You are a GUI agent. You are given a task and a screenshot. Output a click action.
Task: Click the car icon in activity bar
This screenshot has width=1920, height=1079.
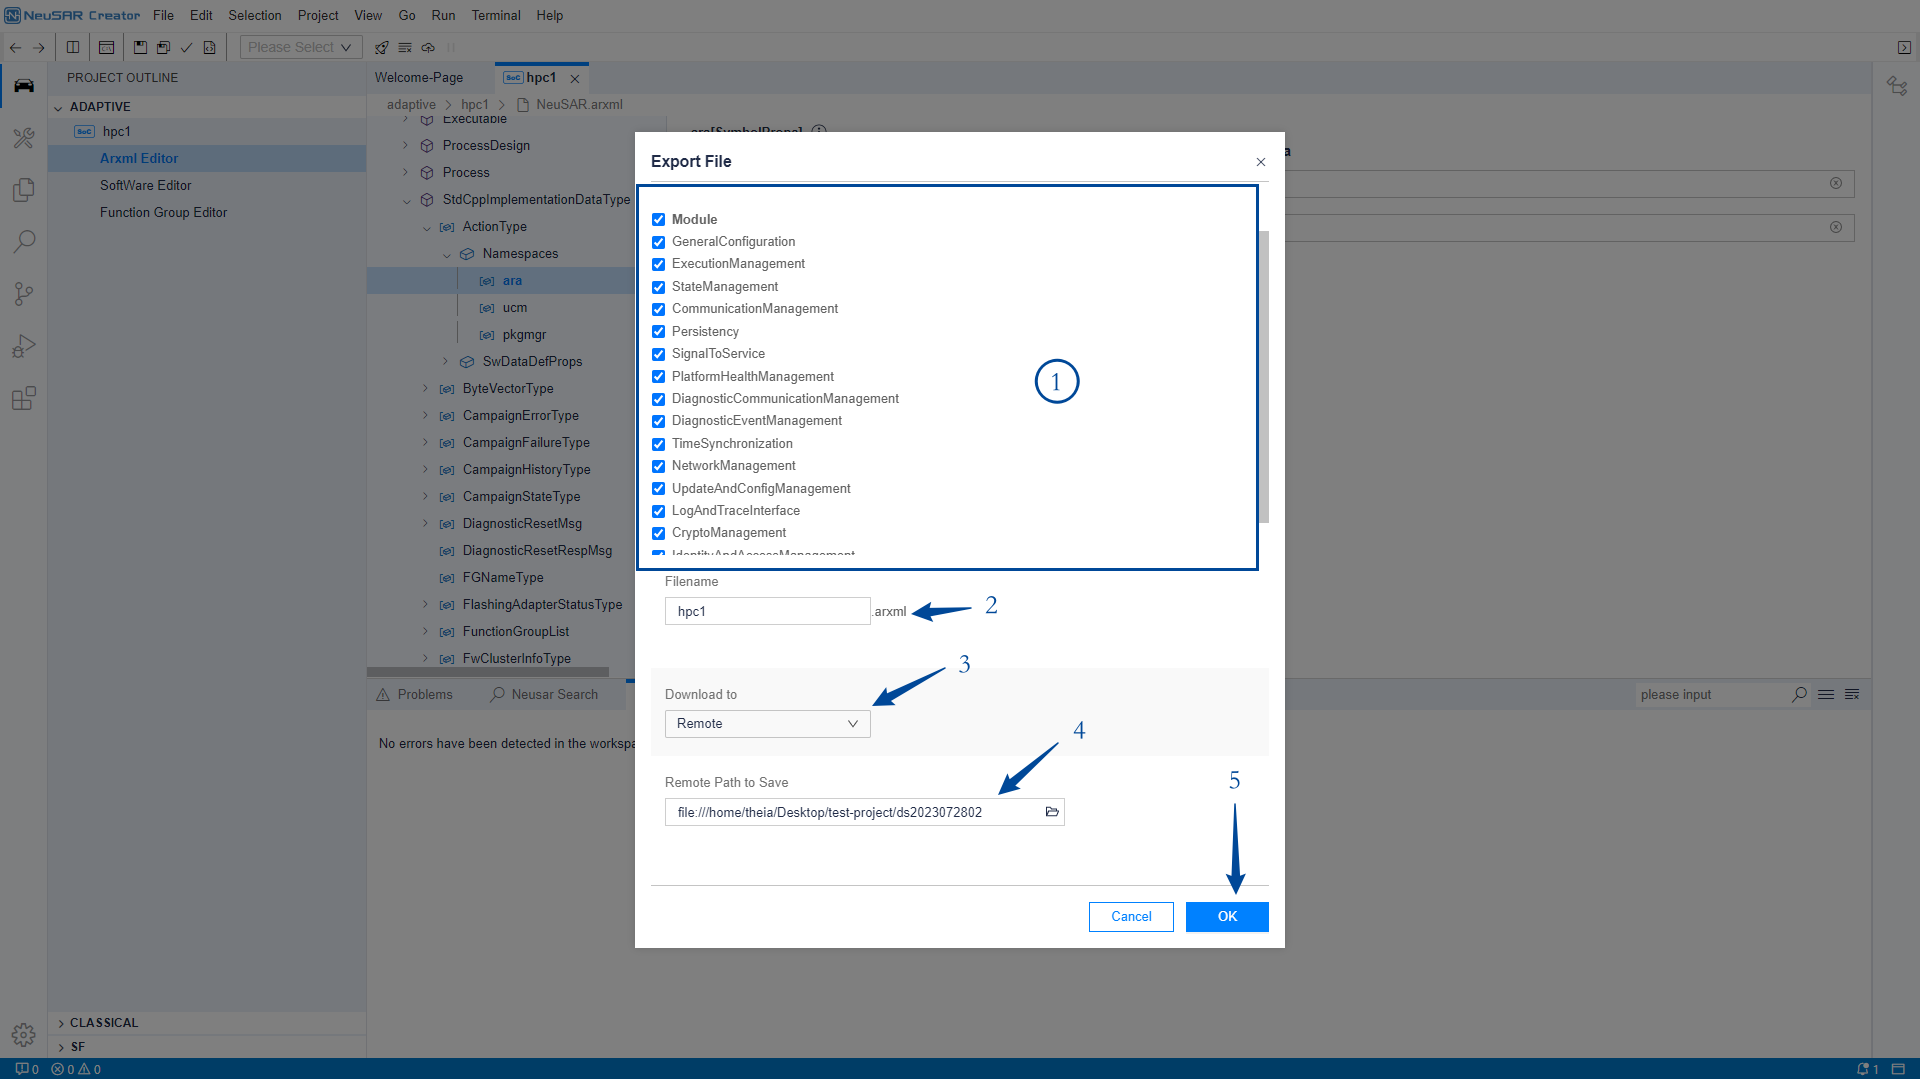click(x=24, y=86)
